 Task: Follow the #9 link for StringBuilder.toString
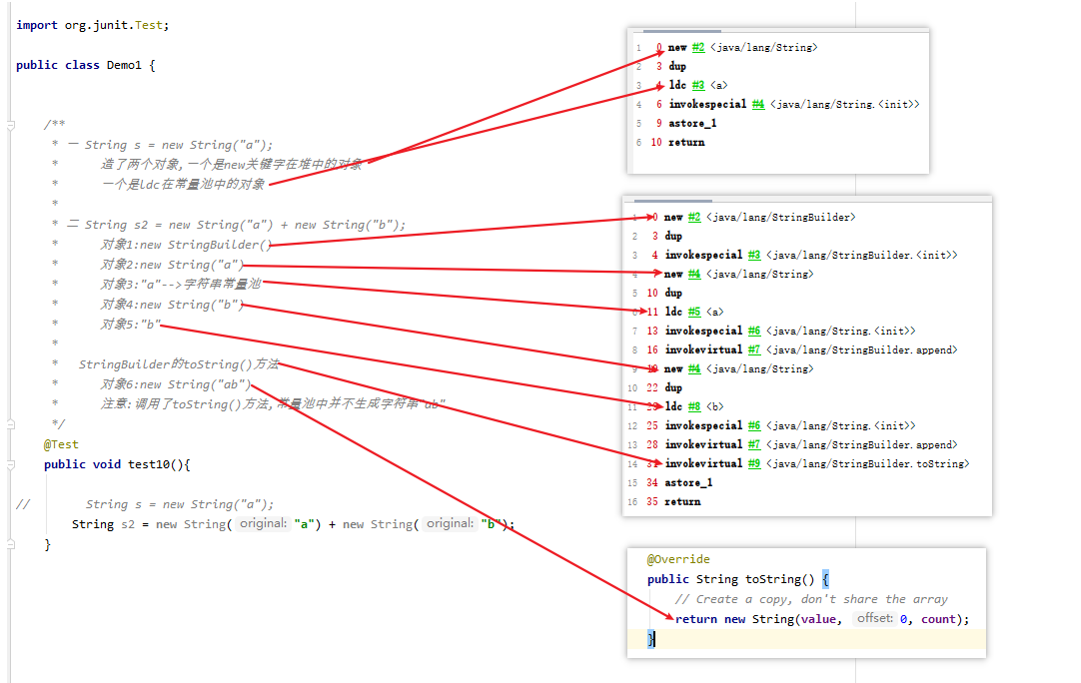pos(755,464)
